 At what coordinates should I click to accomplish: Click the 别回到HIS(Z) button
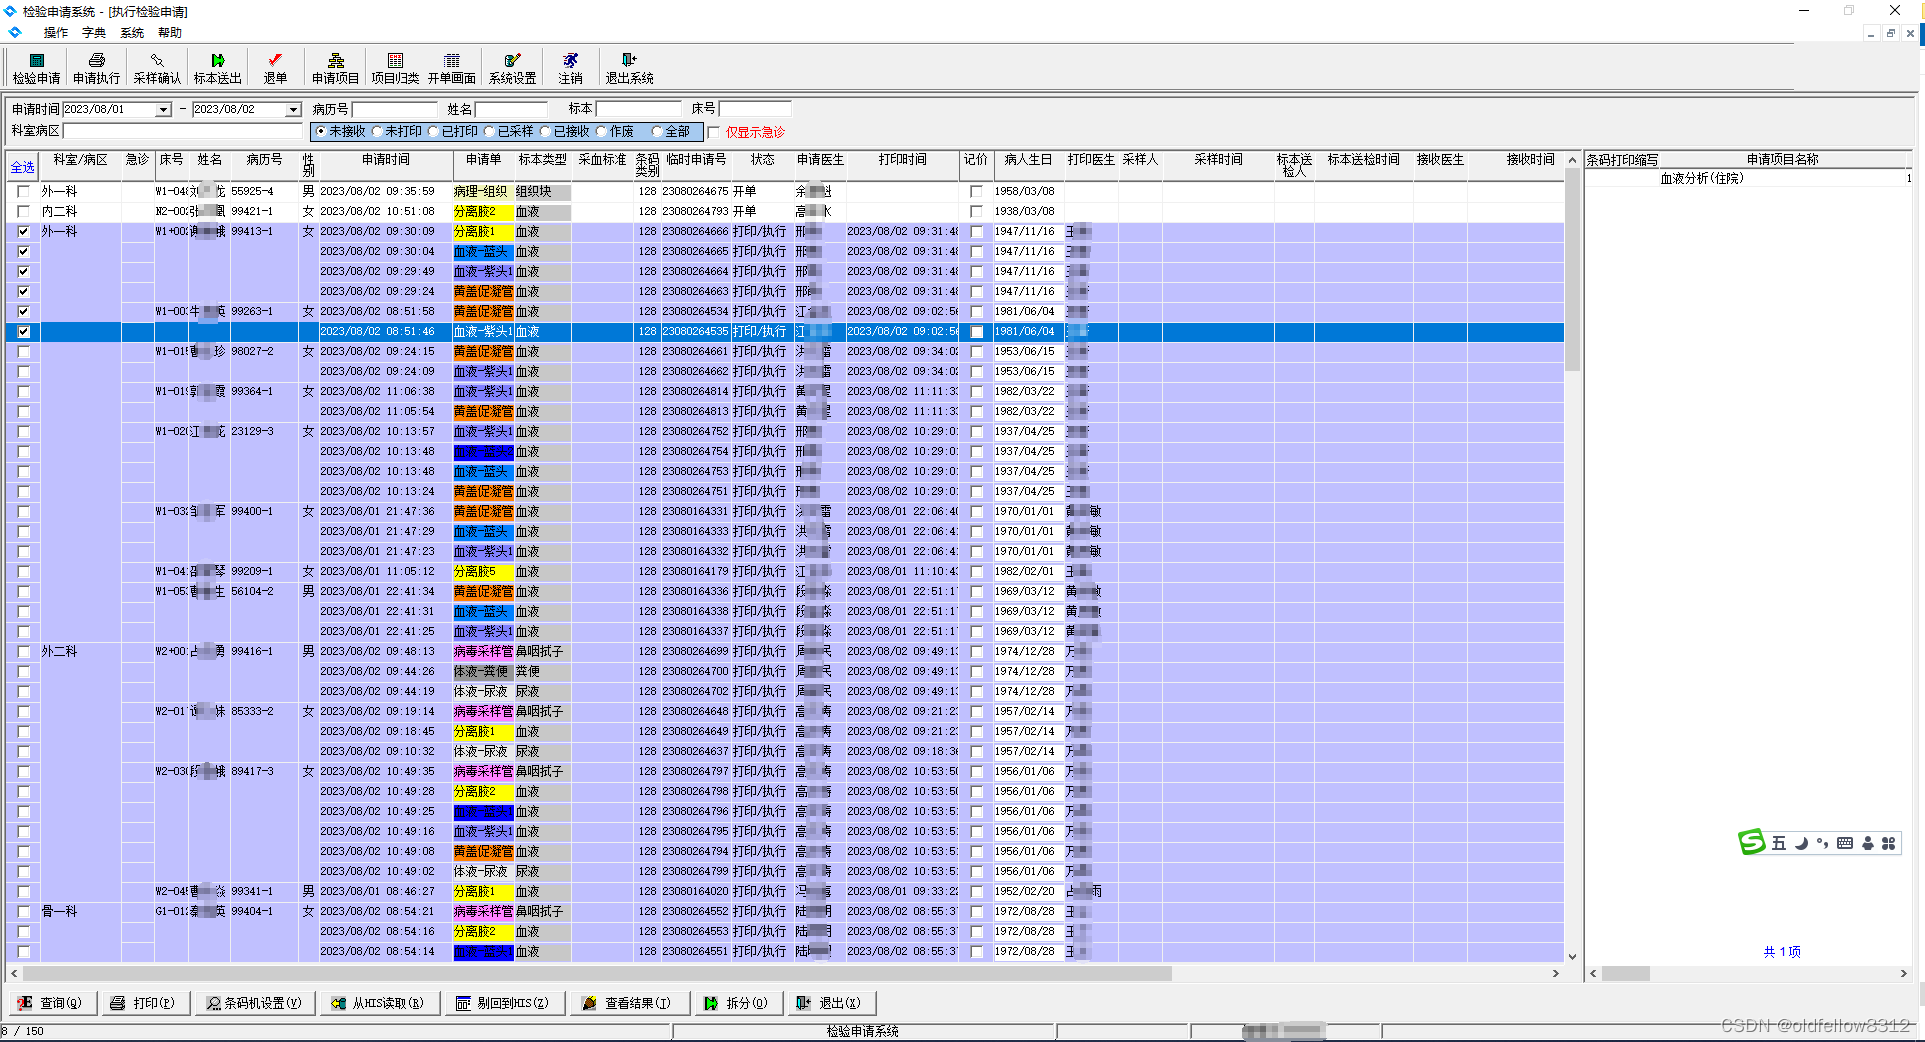coord(504,1003)
